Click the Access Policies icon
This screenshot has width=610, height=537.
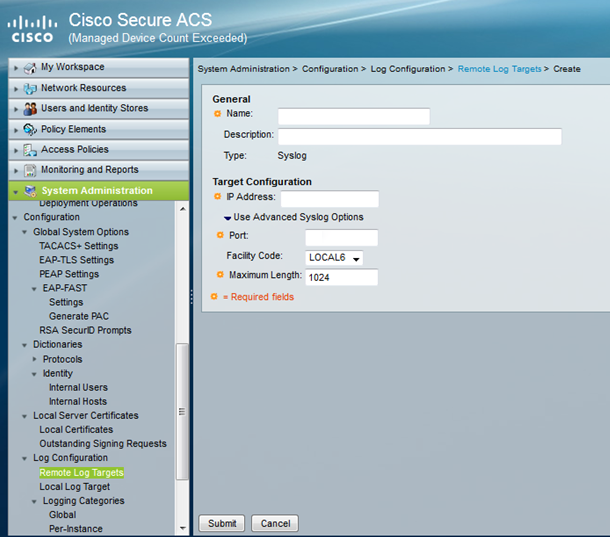click(x=30, y=150)
